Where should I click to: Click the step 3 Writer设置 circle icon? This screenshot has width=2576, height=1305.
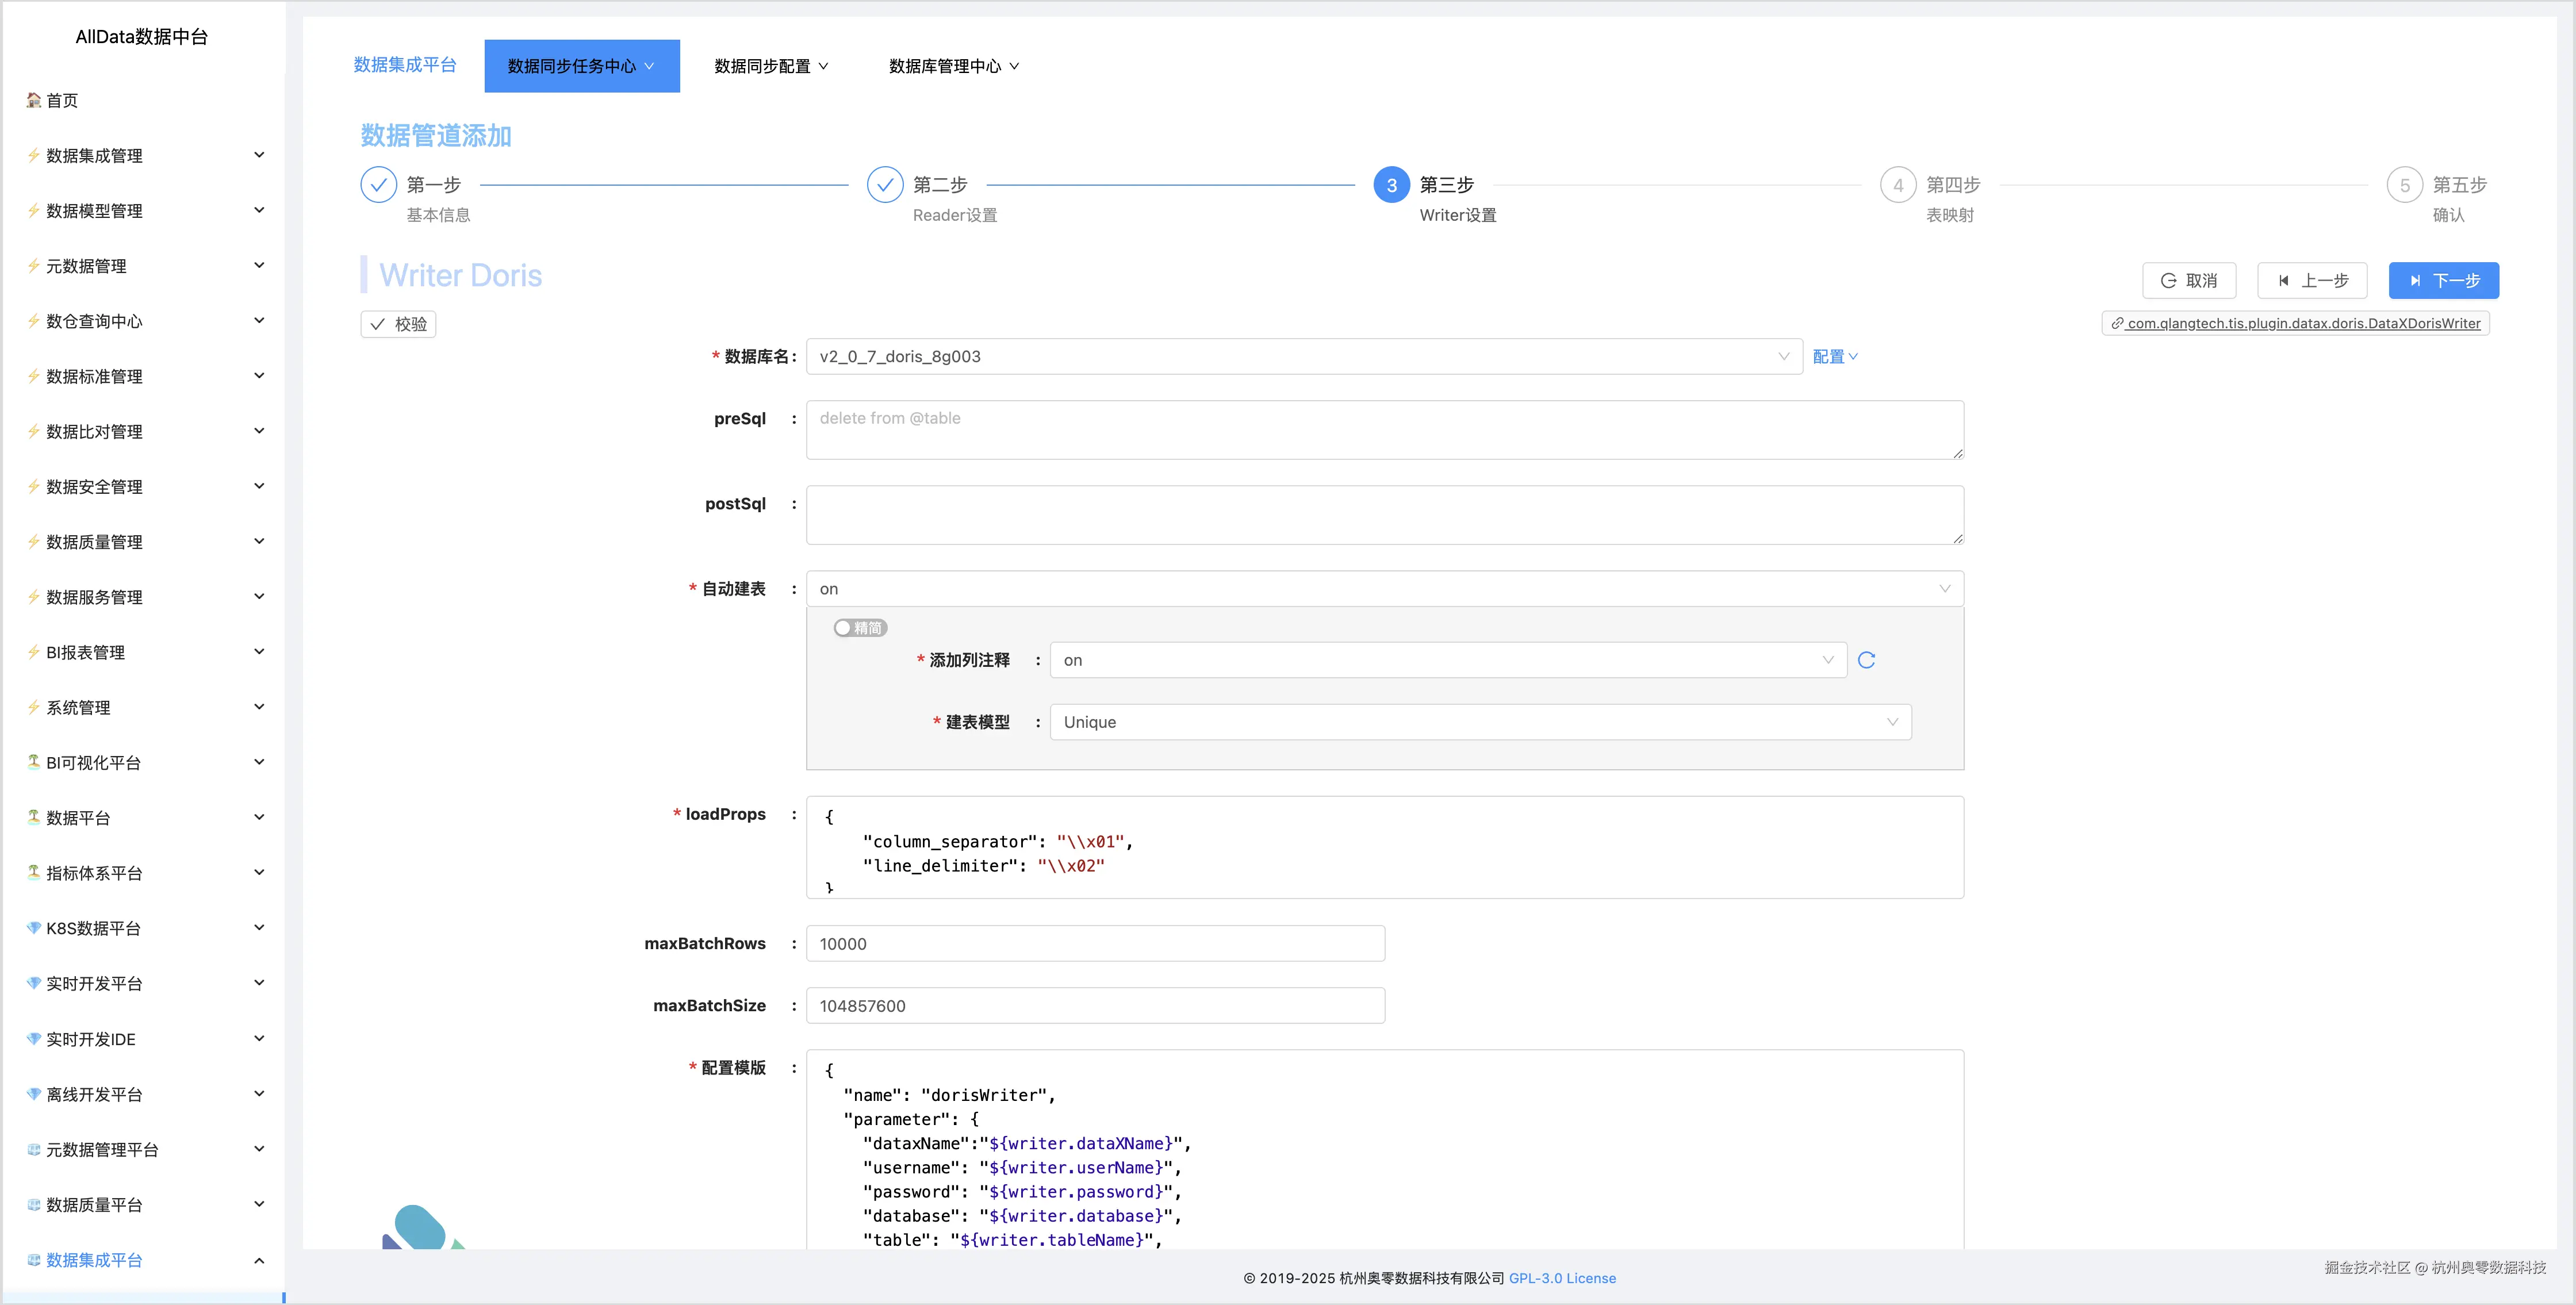1391,185
